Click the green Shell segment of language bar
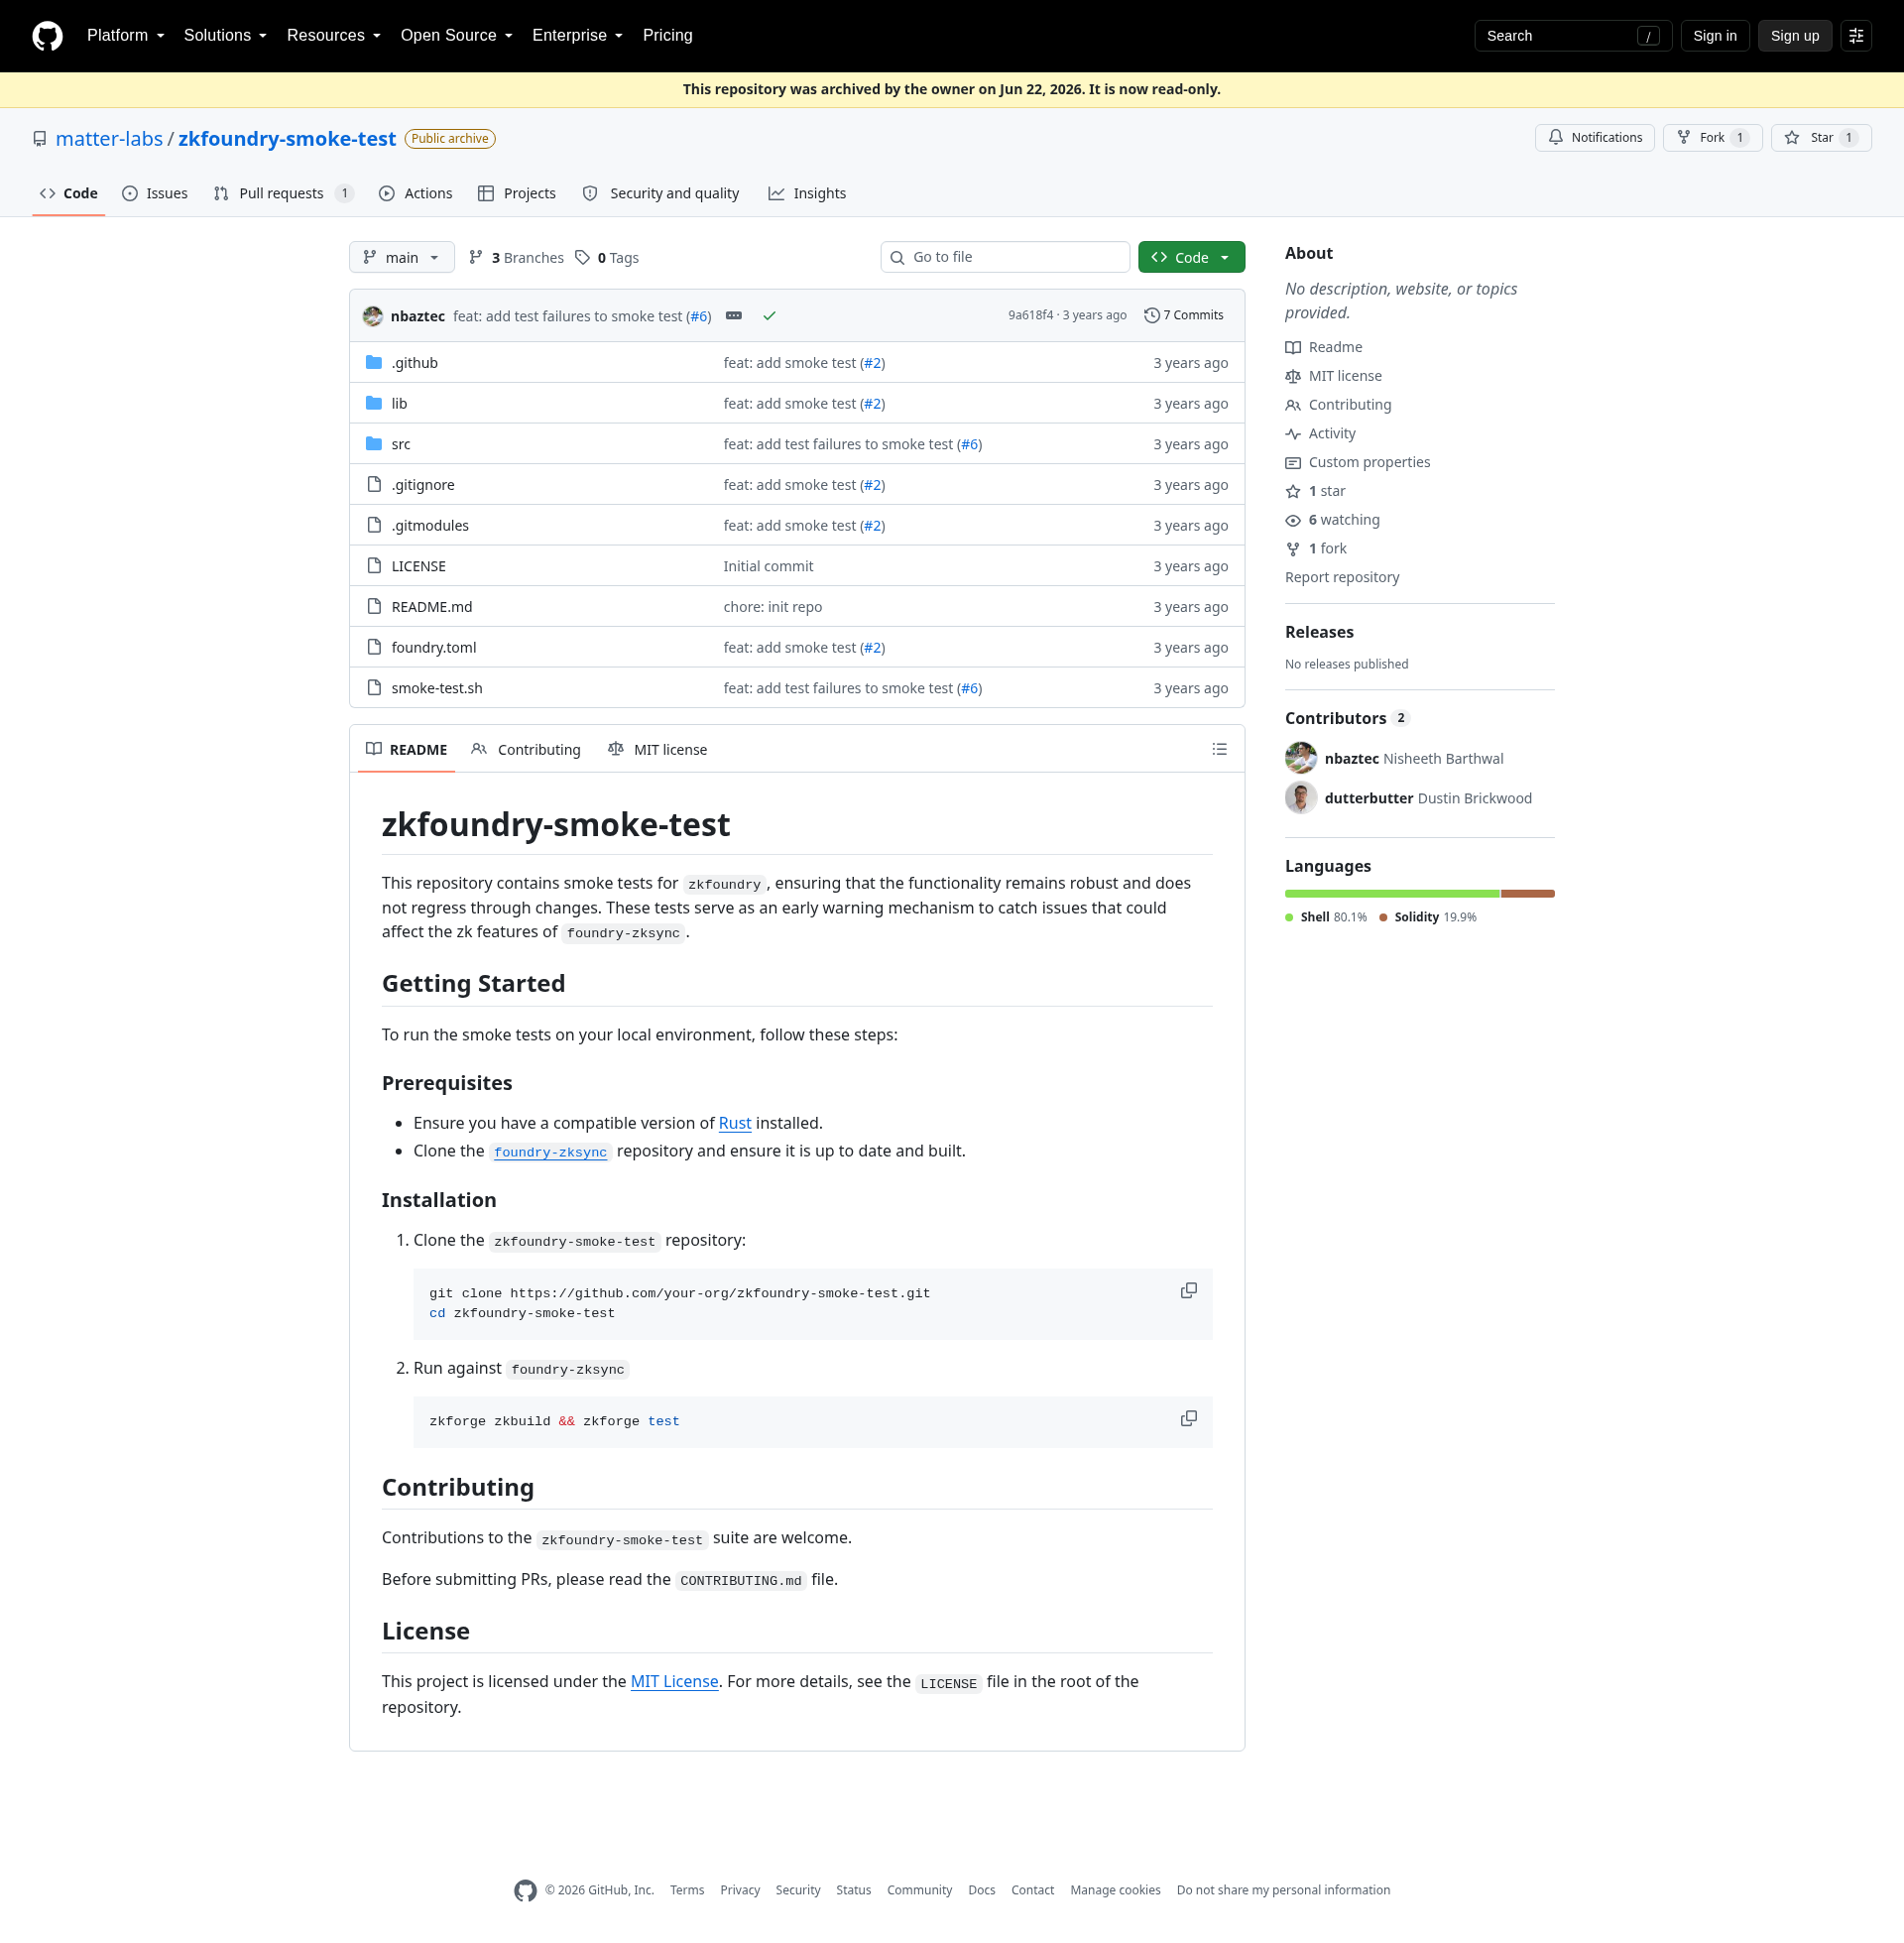 [x=1392, y=894]
